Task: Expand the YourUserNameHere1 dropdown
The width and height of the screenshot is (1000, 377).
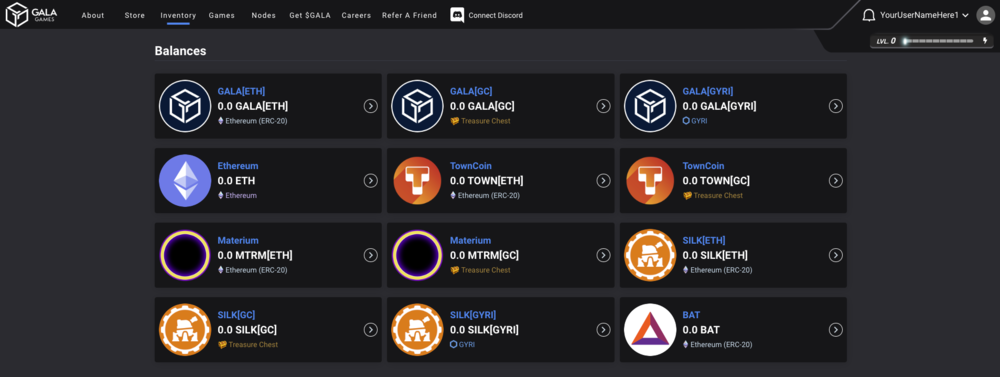Action: coord(924,15)
